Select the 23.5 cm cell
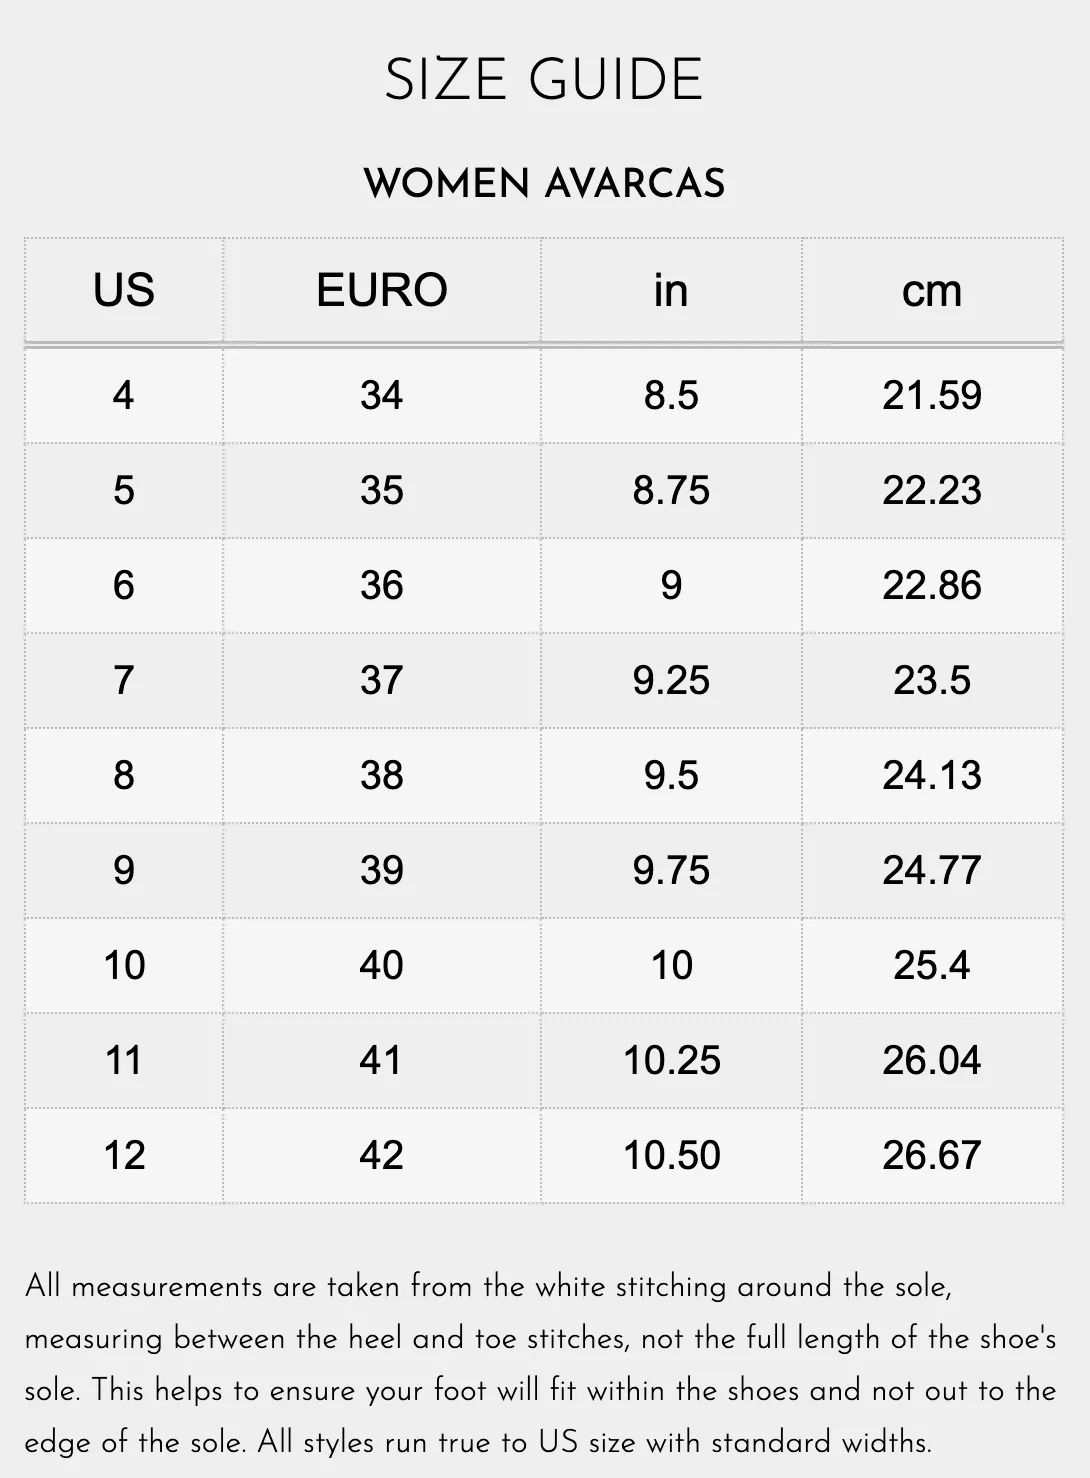 tap(932, 681)
